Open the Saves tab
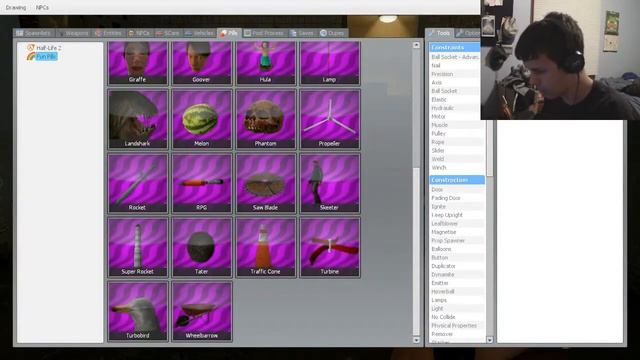This screenshot has width=640, height=360. point(302,33)
